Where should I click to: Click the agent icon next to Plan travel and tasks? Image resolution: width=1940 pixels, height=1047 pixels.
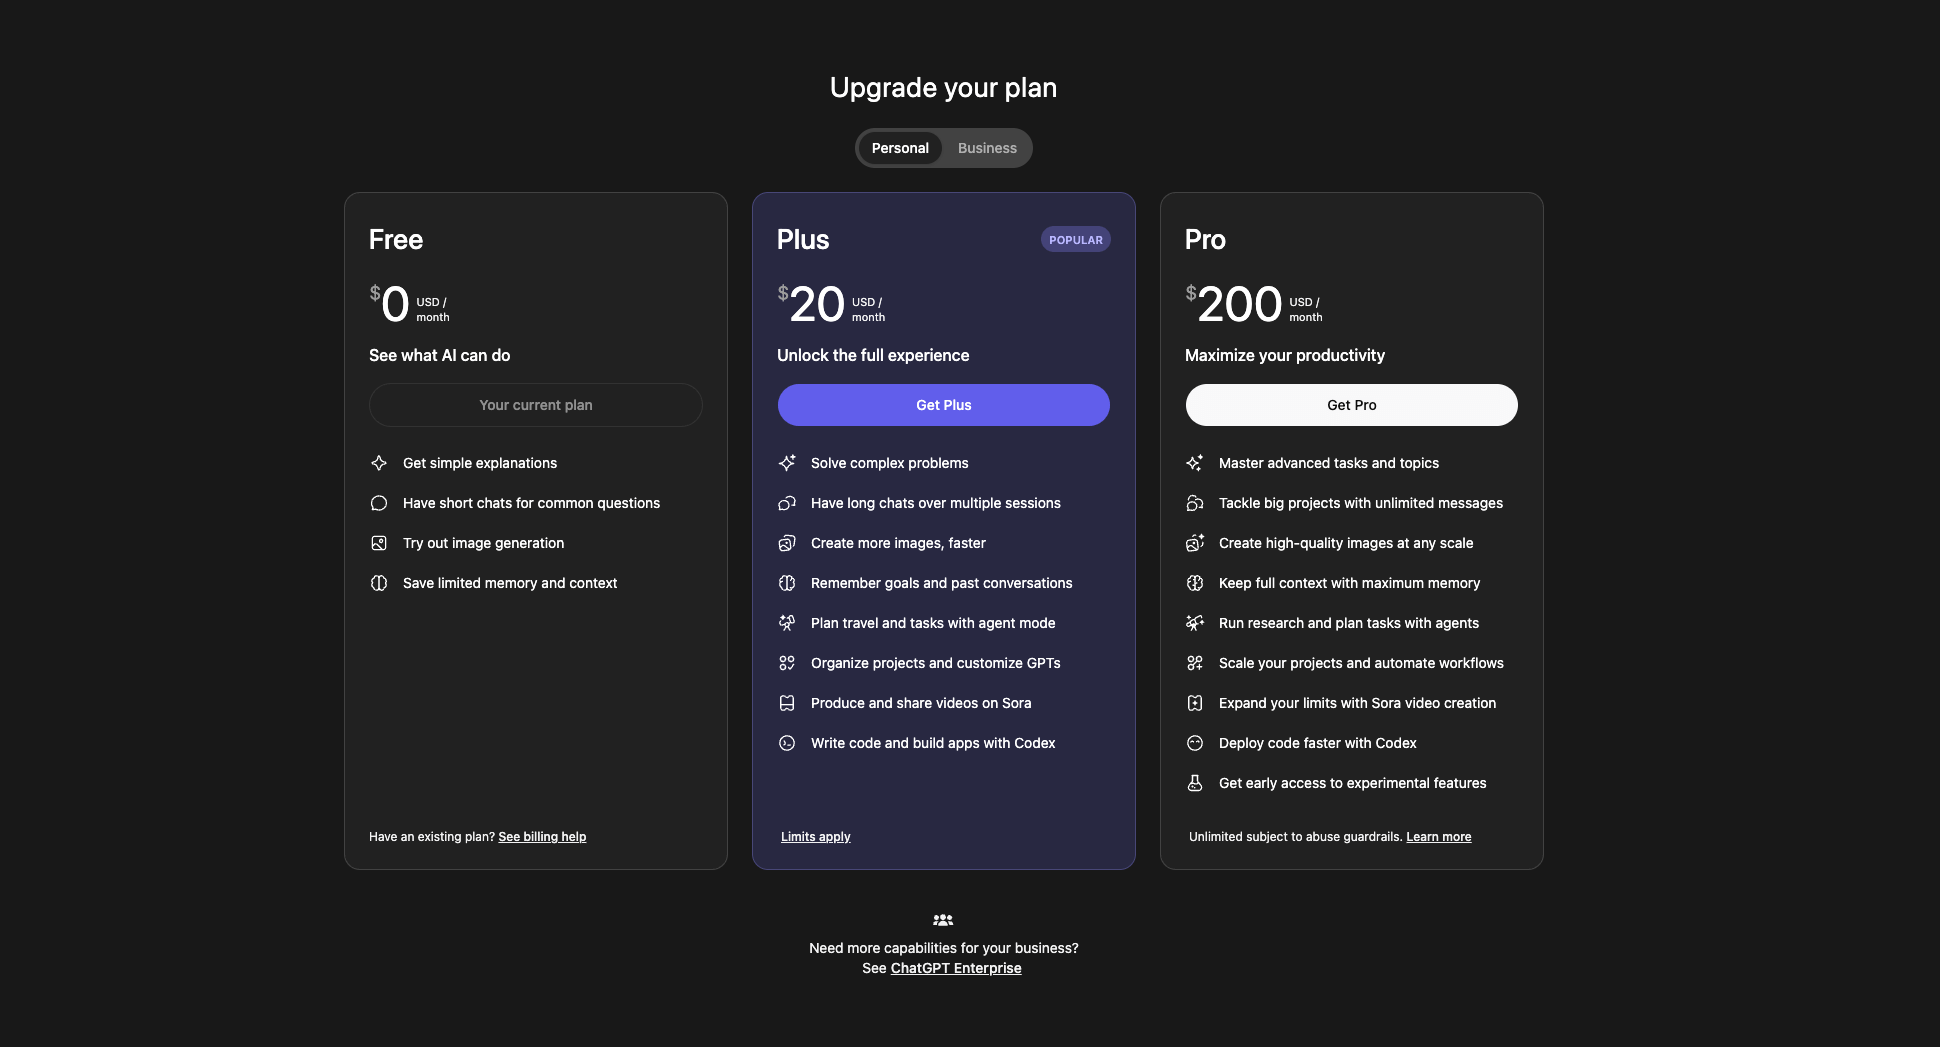[787, 622]
